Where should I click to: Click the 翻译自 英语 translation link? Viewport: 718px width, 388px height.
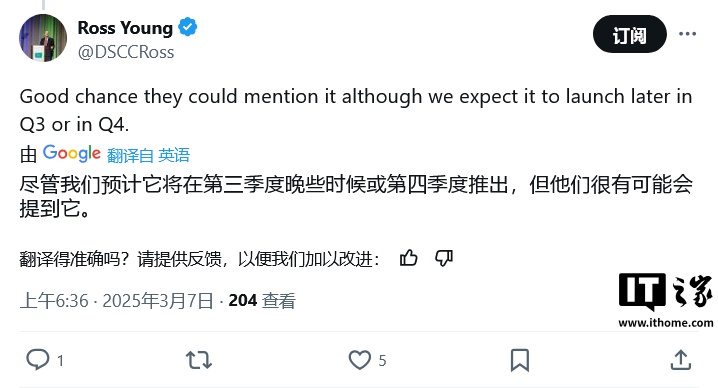click(x=148, y=155)
